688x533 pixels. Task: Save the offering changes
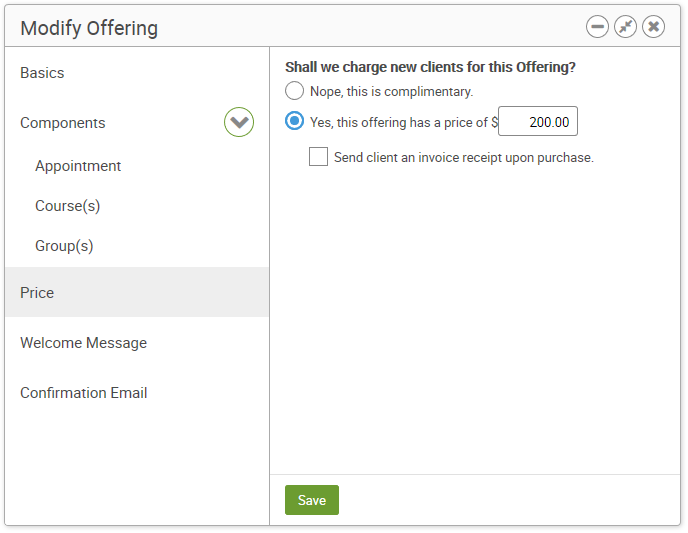(312, 500)
